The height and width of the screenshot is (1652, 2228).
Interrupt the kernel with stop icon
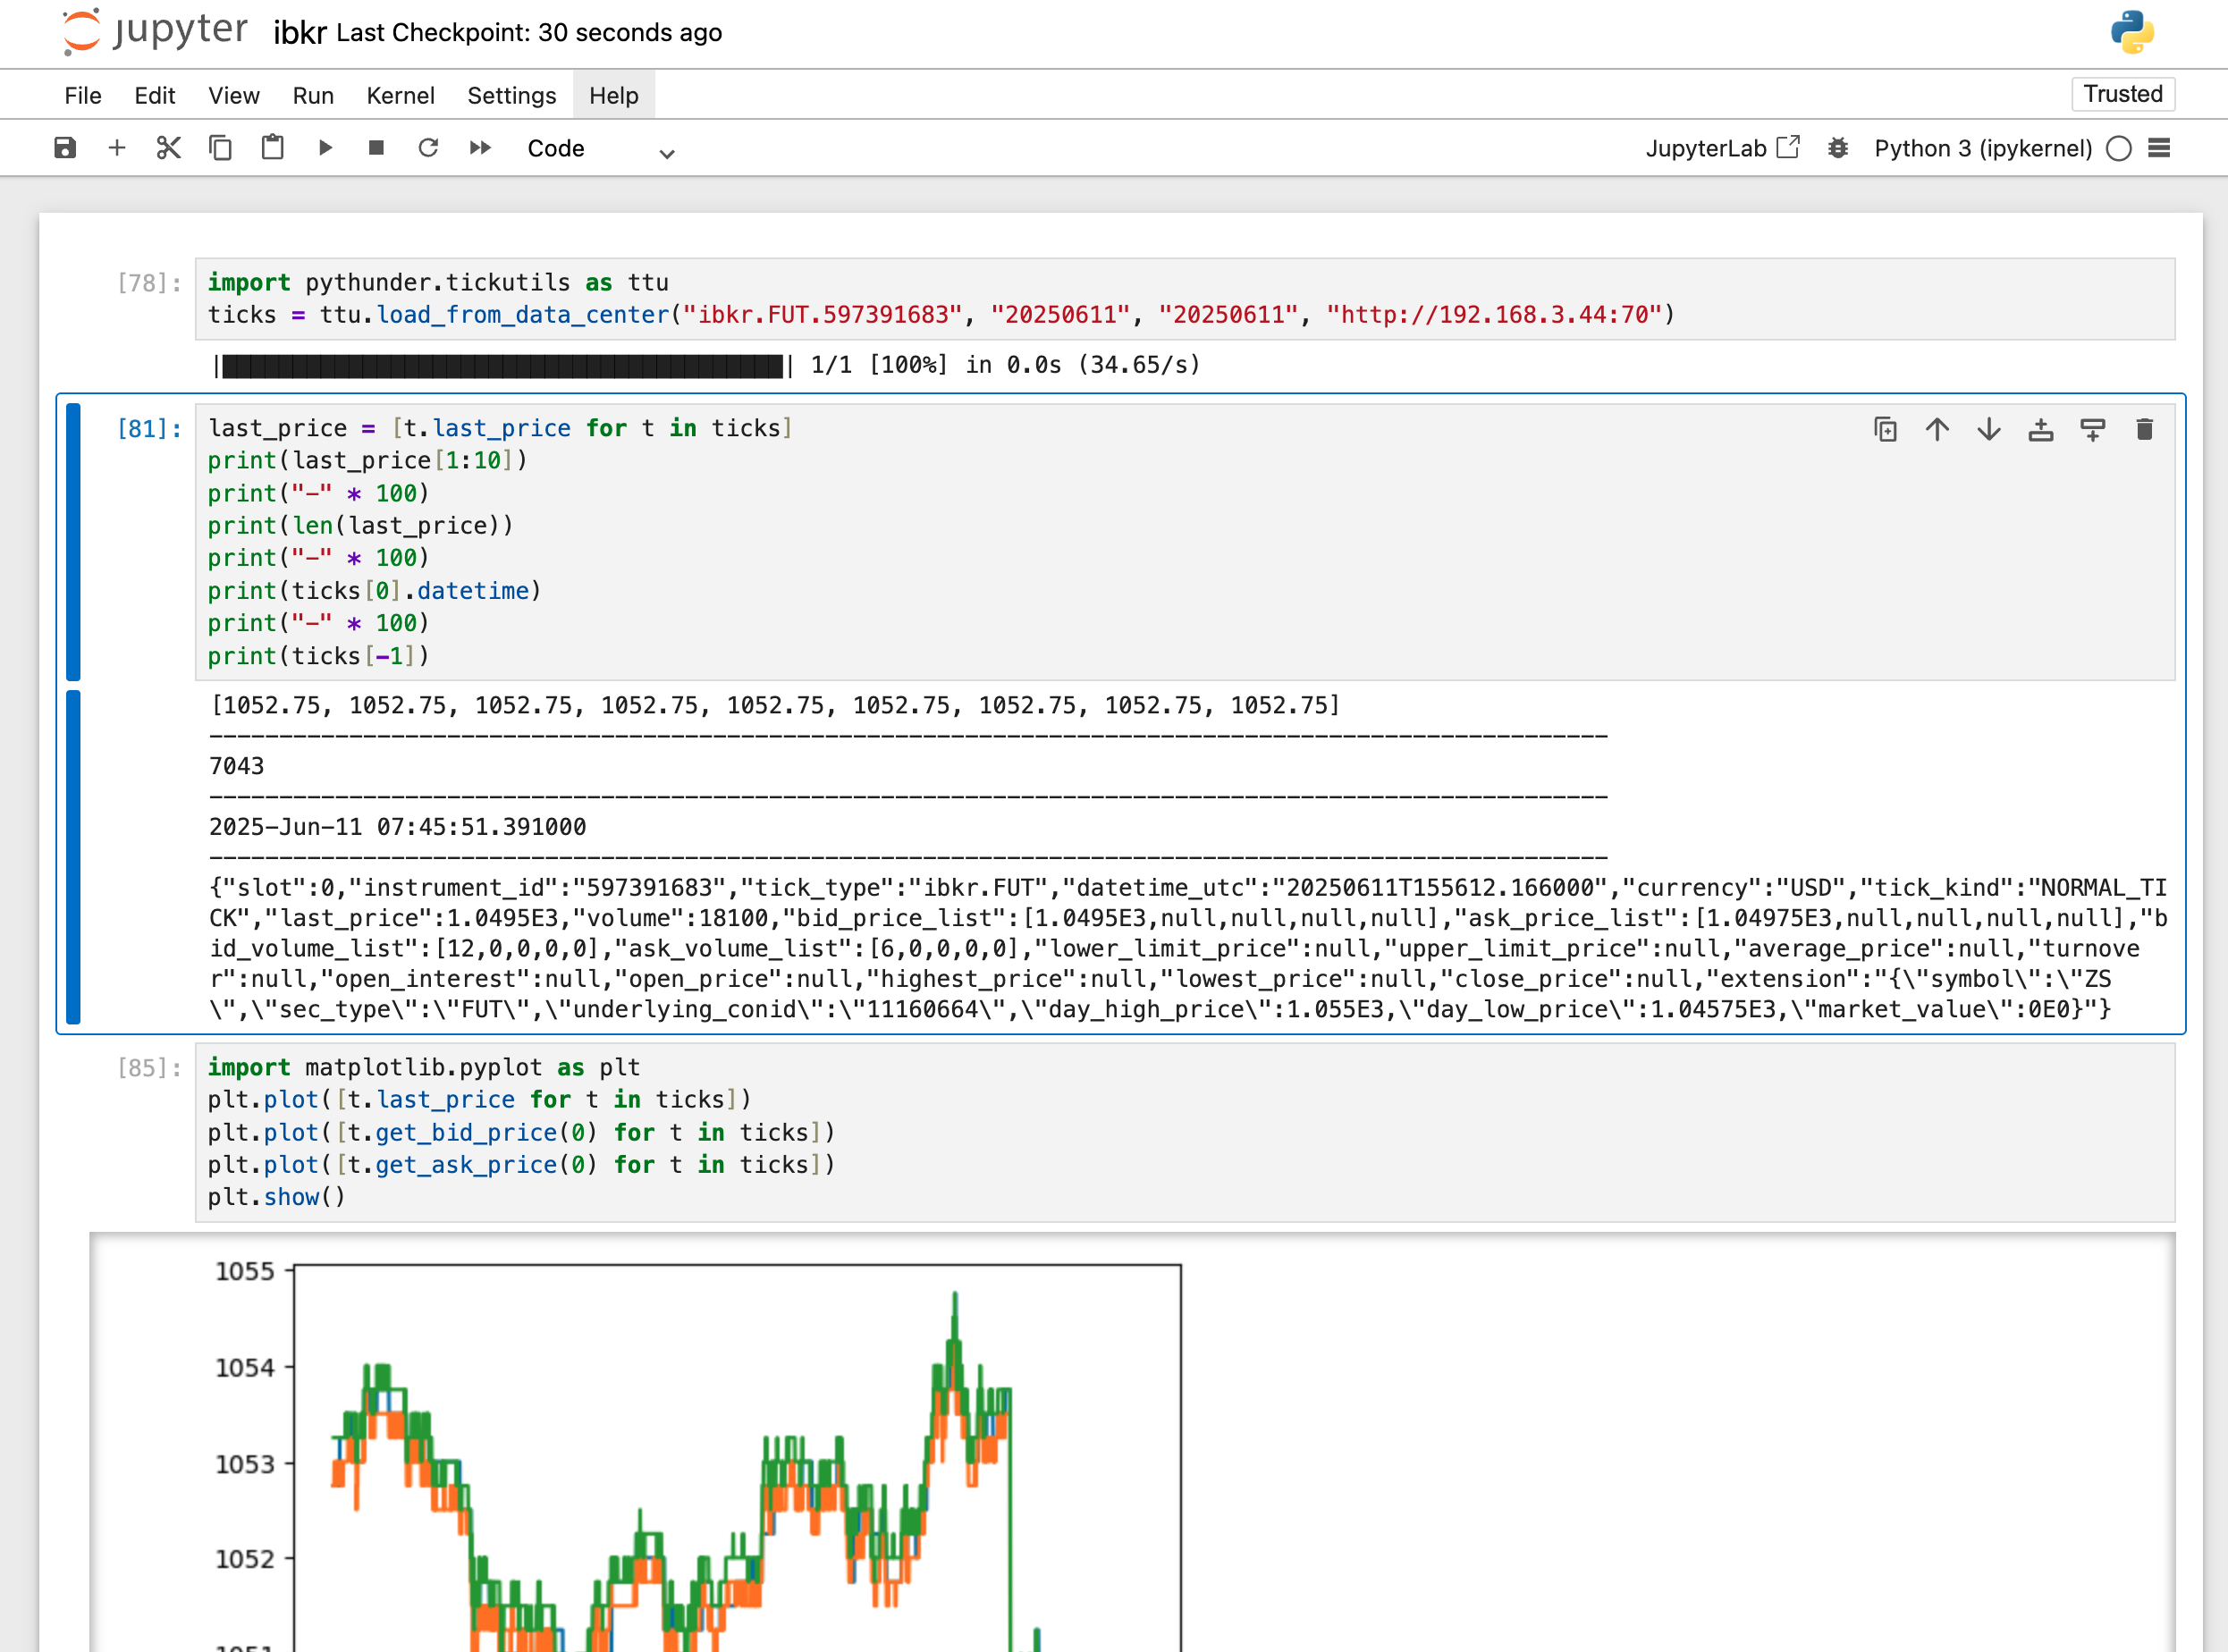click(376, 148)
